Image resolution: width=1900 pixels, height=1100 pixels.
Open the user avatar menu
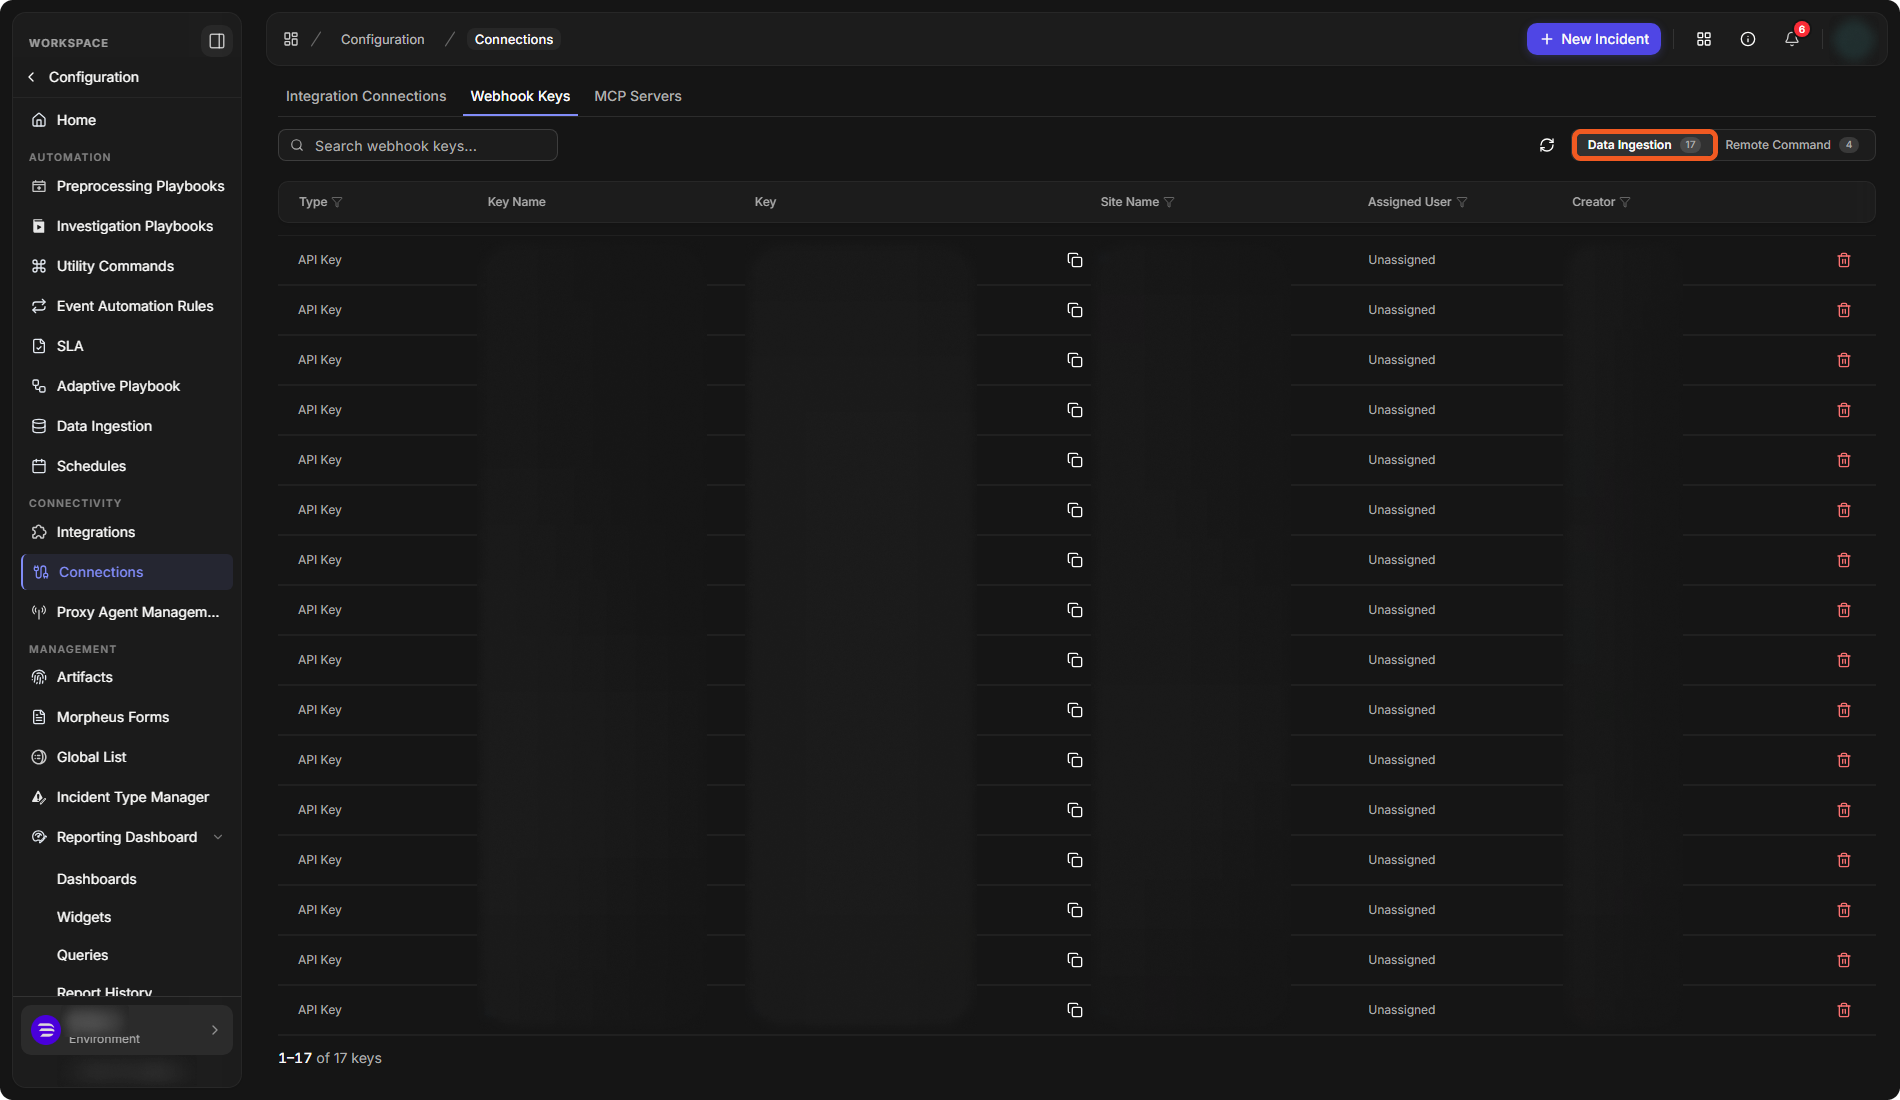point(1853,39)
